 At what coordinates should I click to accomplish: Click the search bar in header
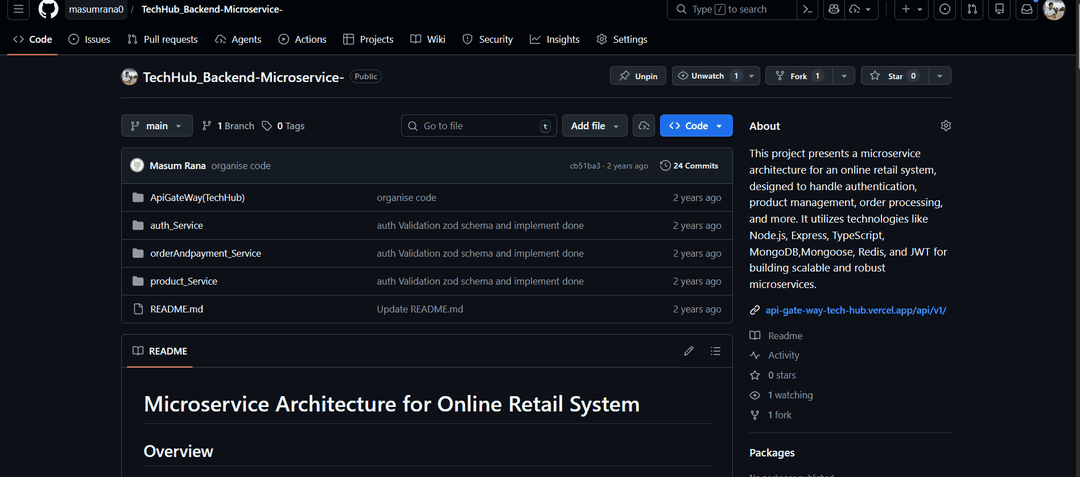point(731,10)
